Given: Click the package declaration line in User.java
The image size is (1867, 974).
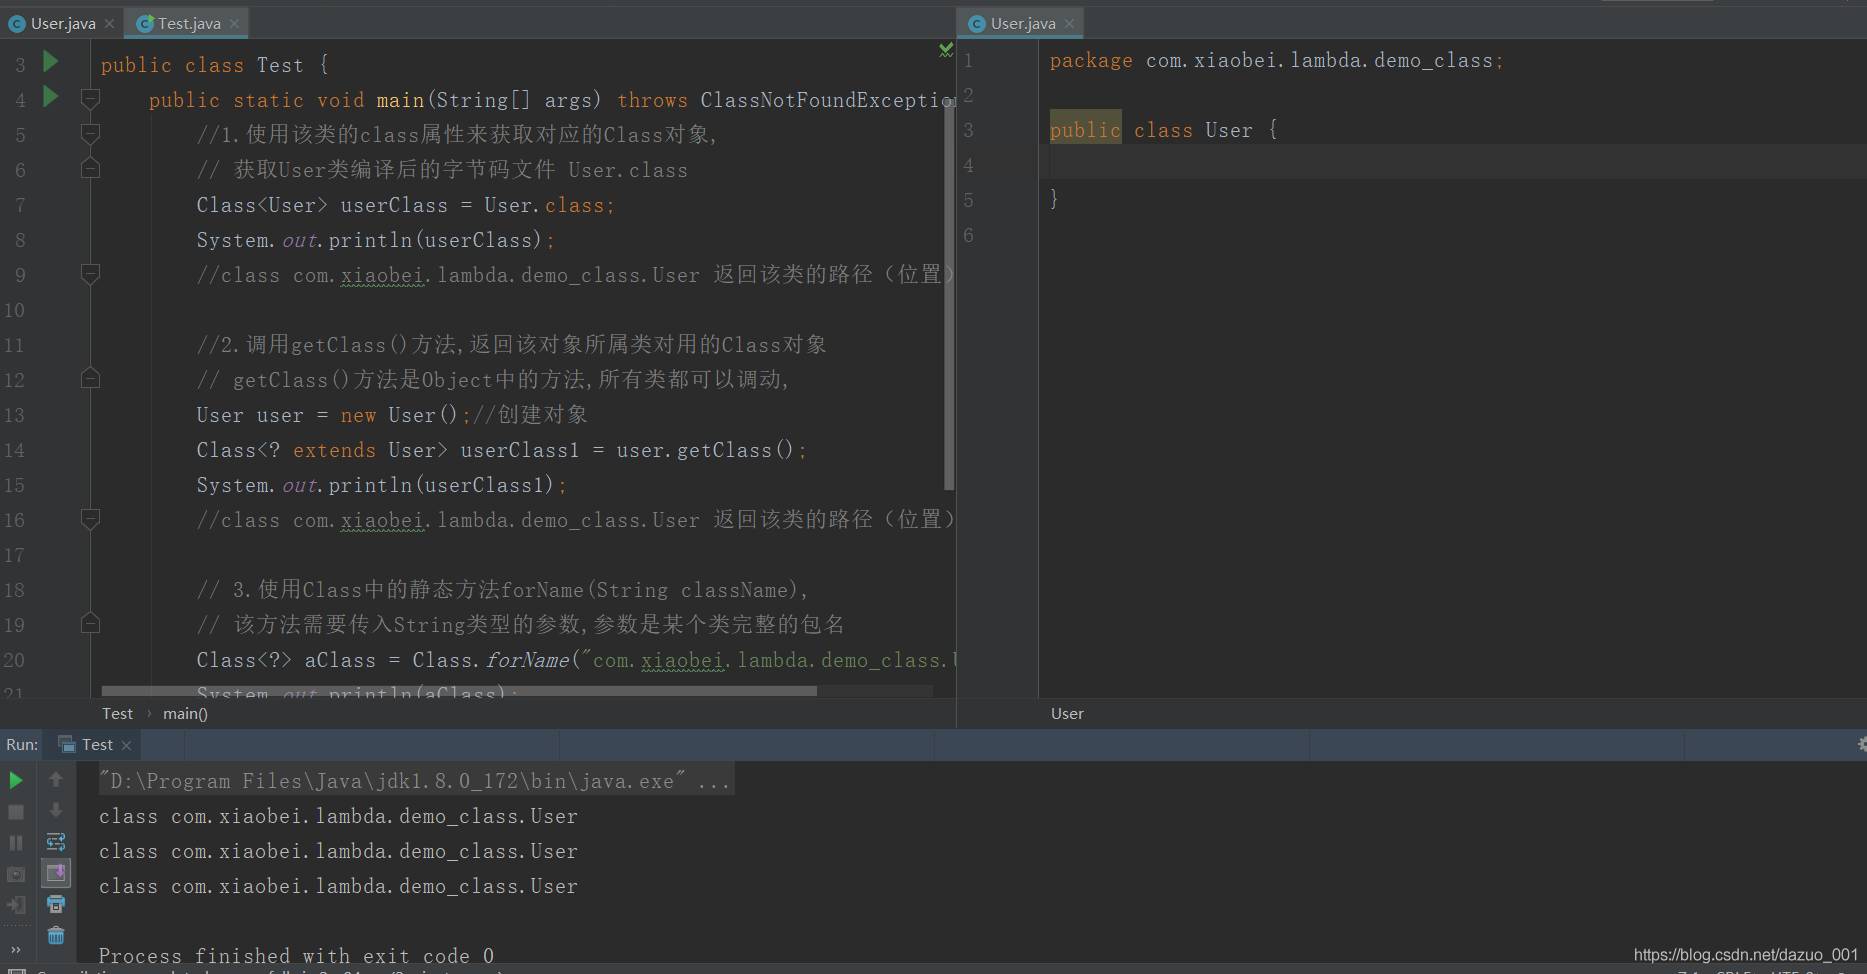Looking at the screenshot, I should click(x=1276, y=61).
